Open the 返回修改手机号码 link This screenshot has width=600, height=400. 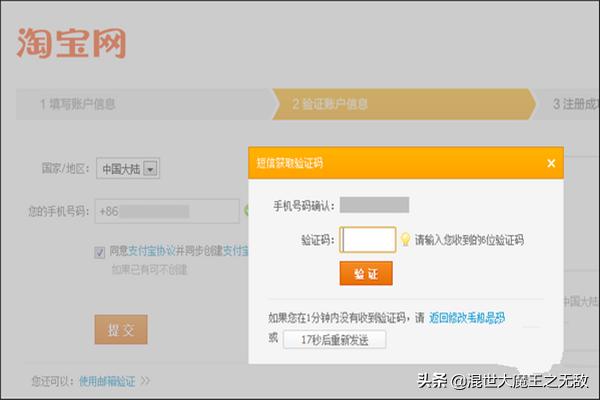(x=467, y=318)
